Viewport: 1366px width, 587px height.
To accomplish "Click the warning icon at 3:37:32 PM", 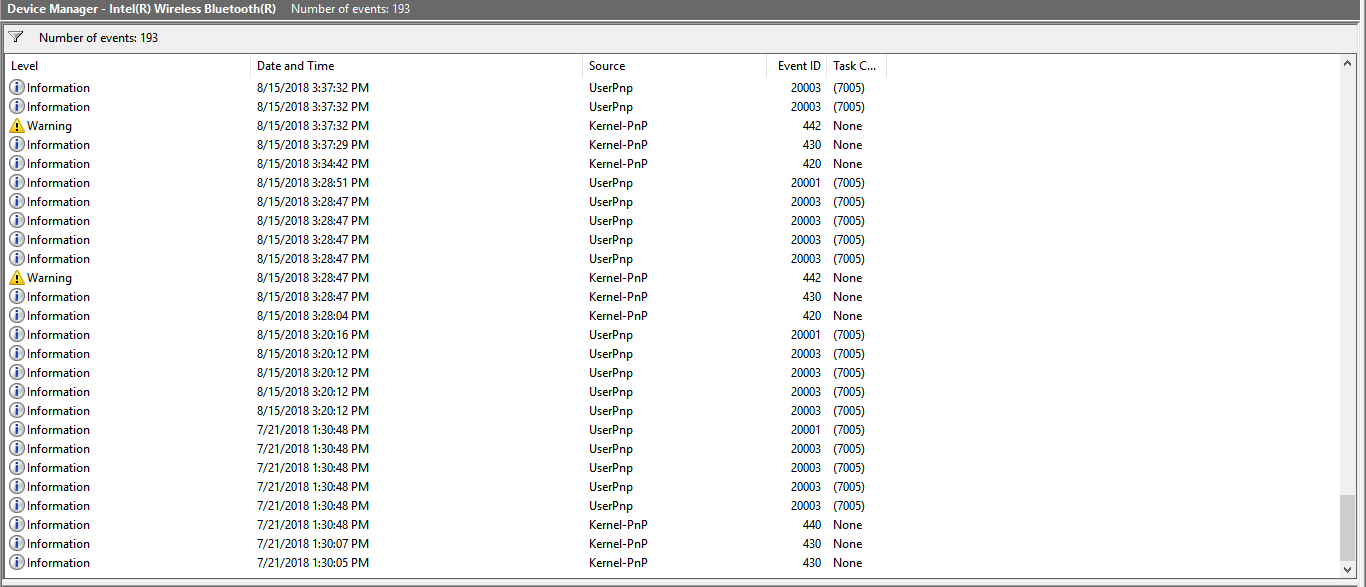I will pos(17,126).
